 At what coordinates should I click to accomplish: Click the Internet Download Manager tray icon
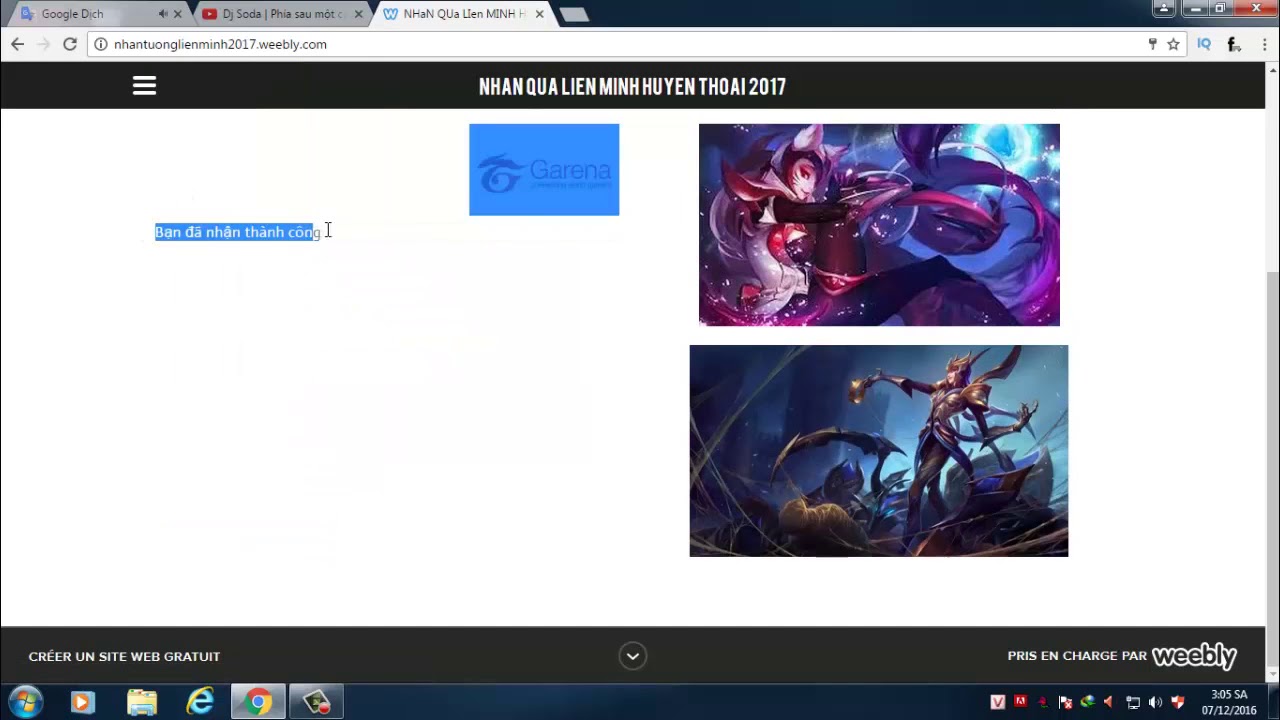pyautogui.click(x=1087, y=702)
